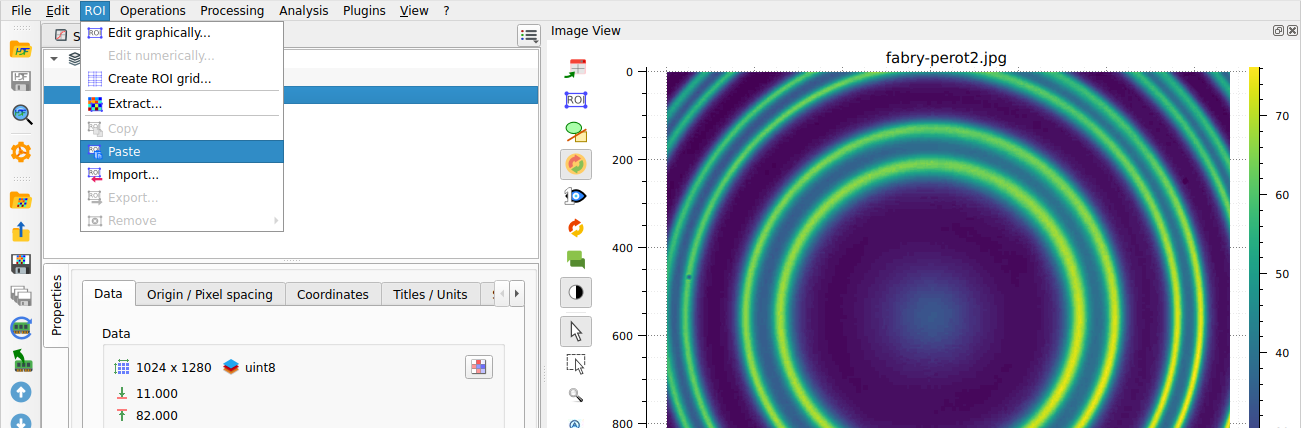Click the vertical colorbar beside the image
Viewport: 1301px width, 428px height.
pos(1254,247)
